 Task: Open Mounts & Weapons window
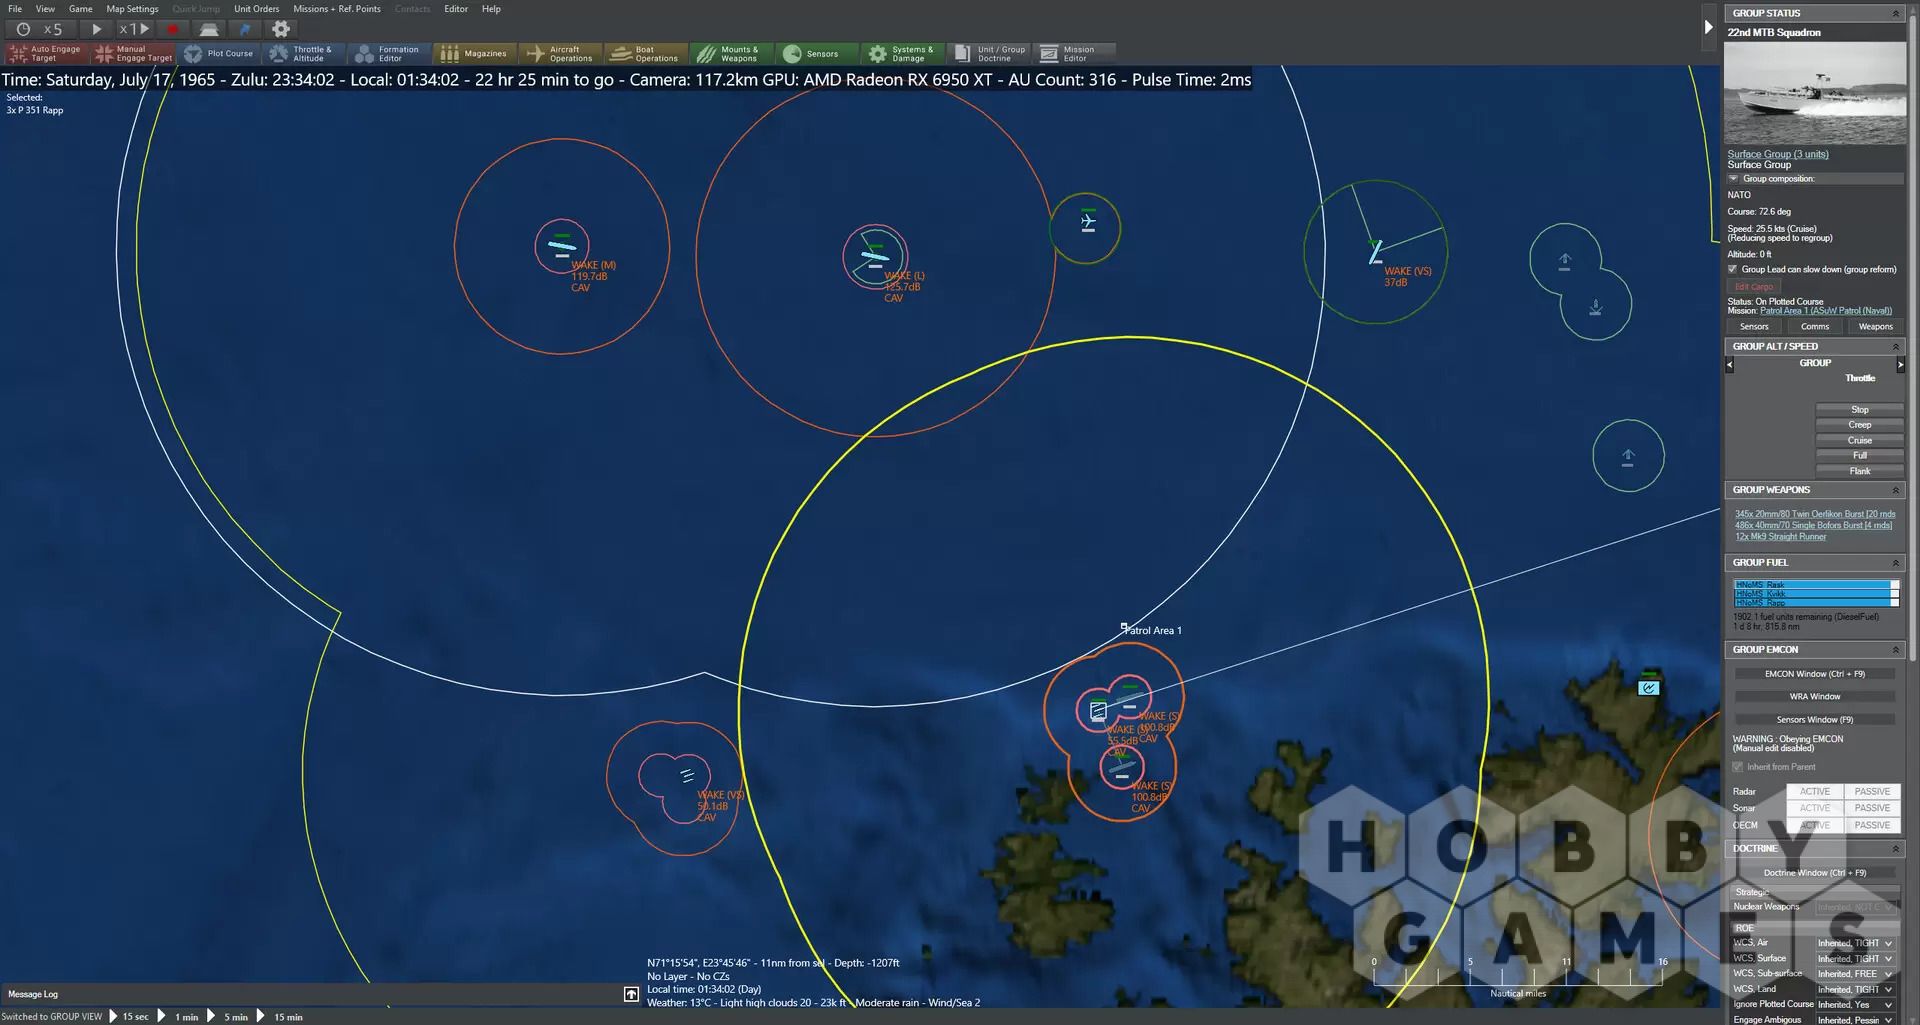pos(732,54)
